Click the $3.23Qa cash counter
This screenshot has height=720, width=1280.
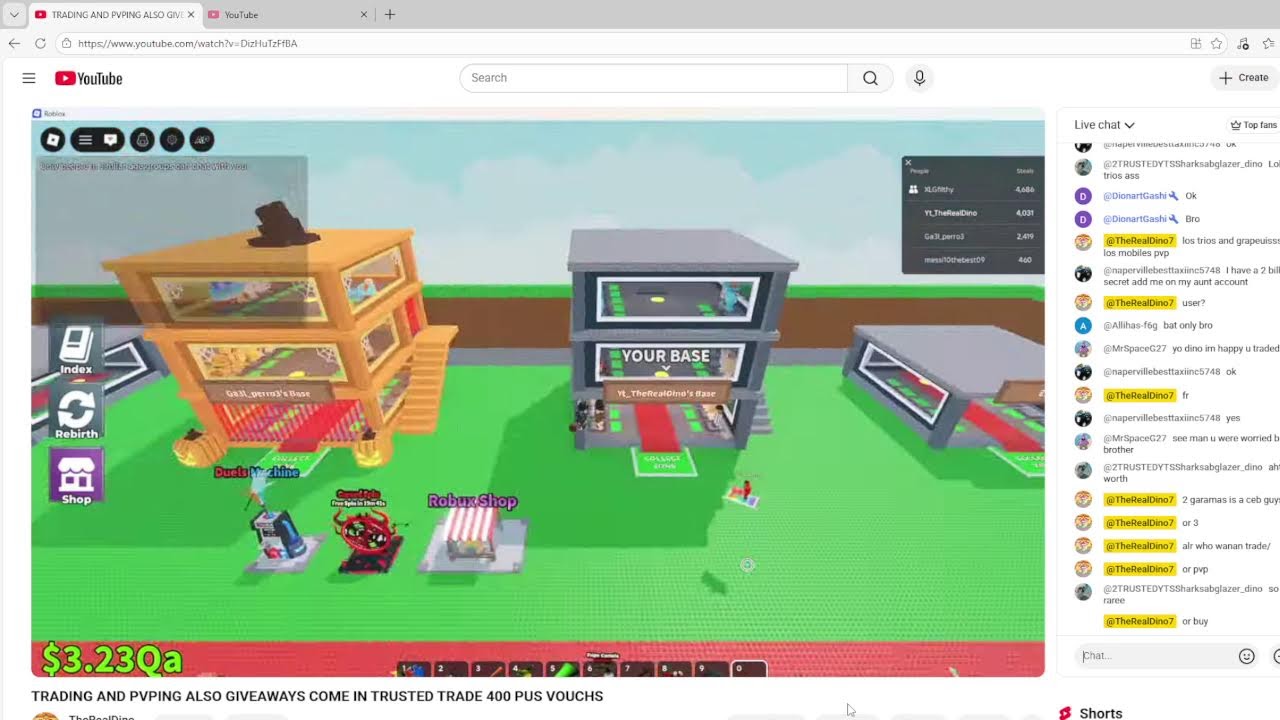(112, 660)
